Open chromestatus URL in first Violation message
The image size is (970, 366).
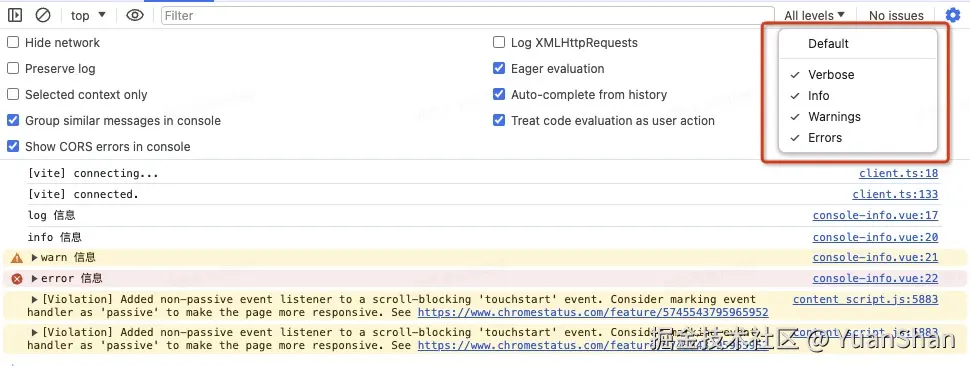[x=593, y=313]
